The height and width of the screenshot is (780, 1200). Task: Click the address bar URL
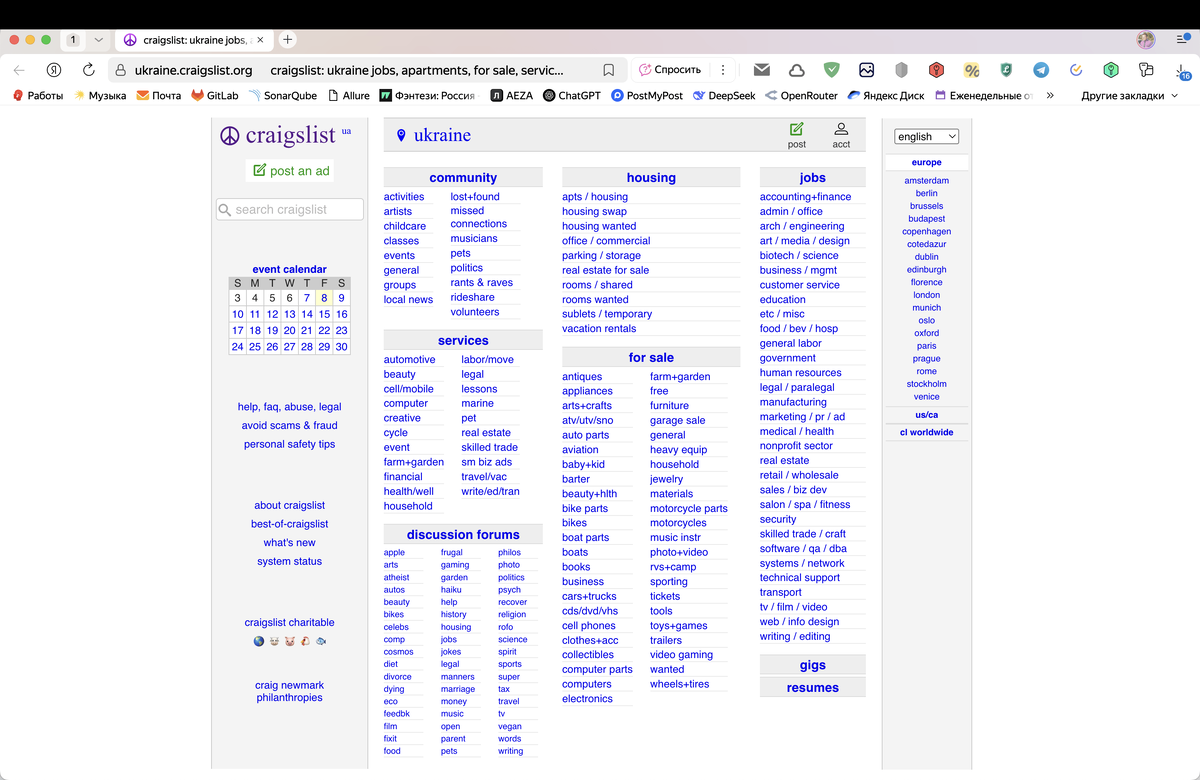[194, 70]
